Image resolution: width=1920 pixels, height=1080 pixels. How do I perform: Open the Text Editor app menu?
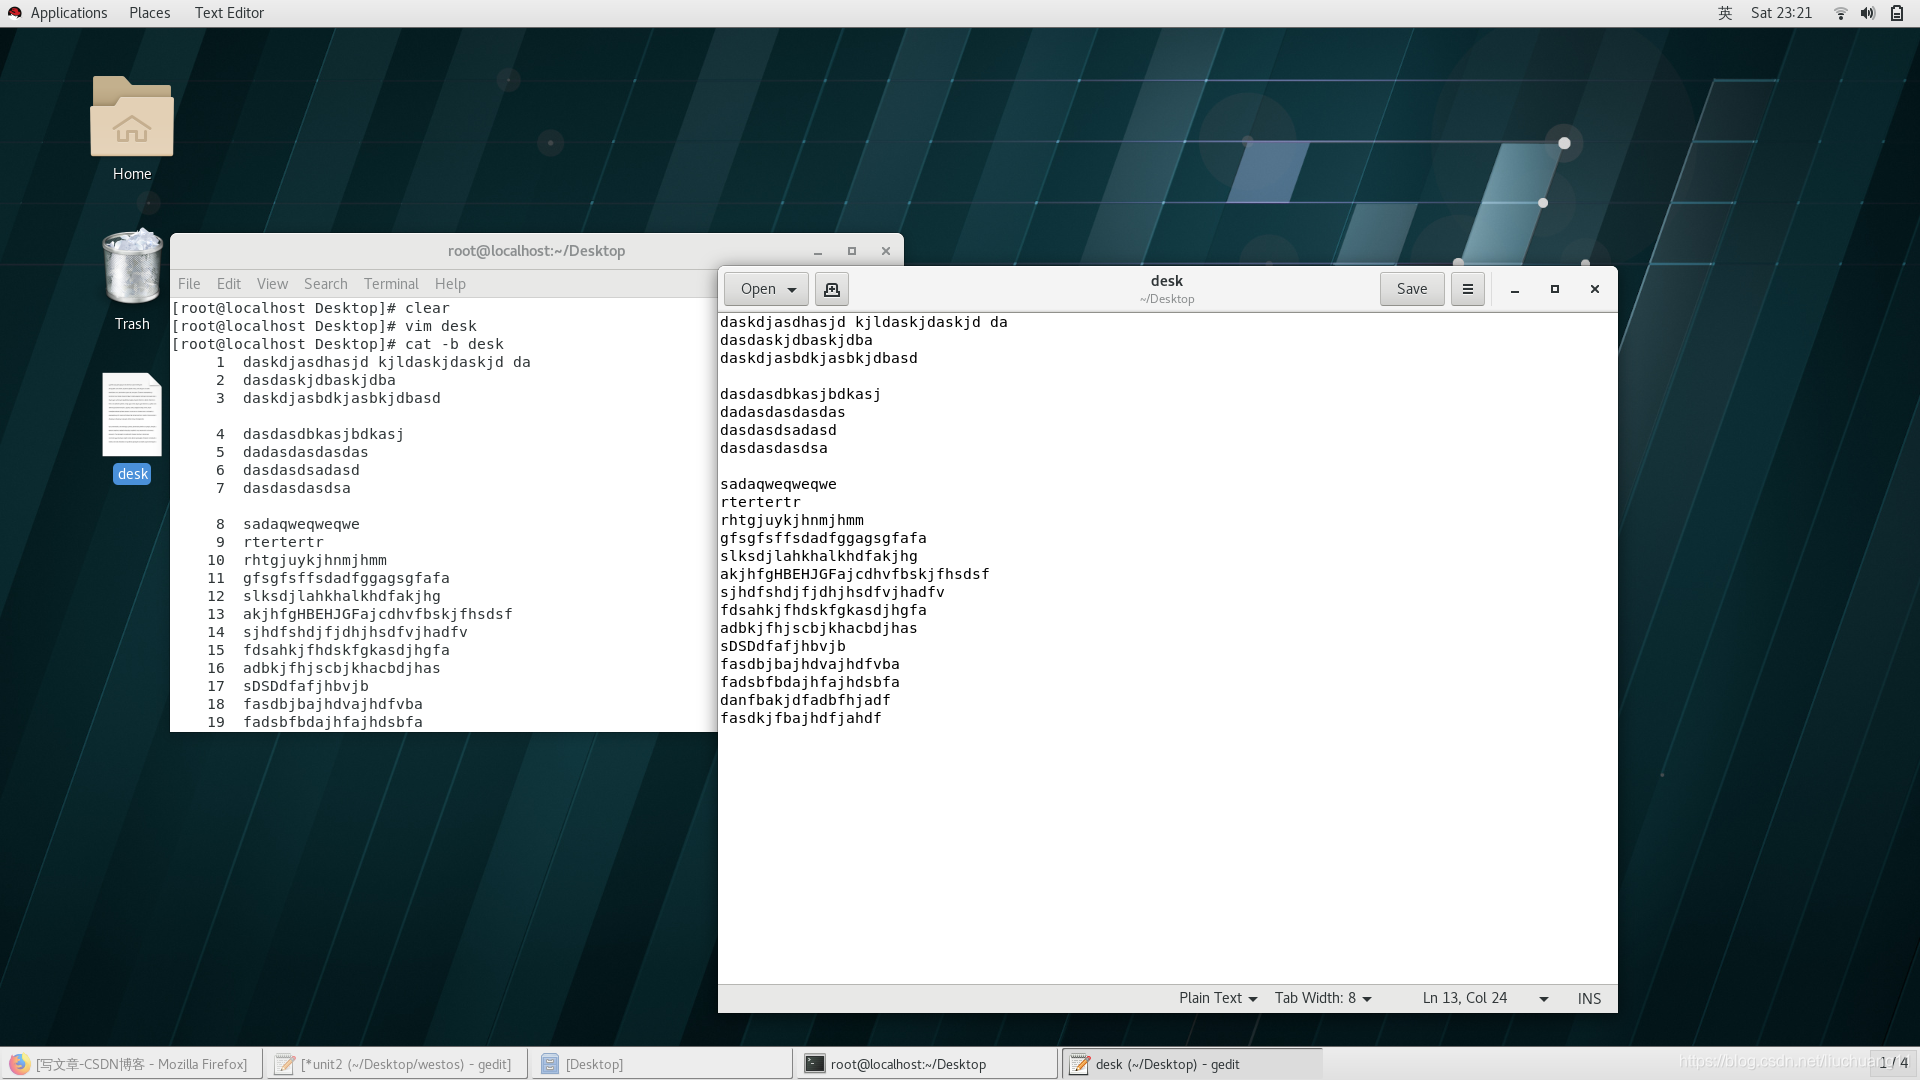(x=229, y=13)
